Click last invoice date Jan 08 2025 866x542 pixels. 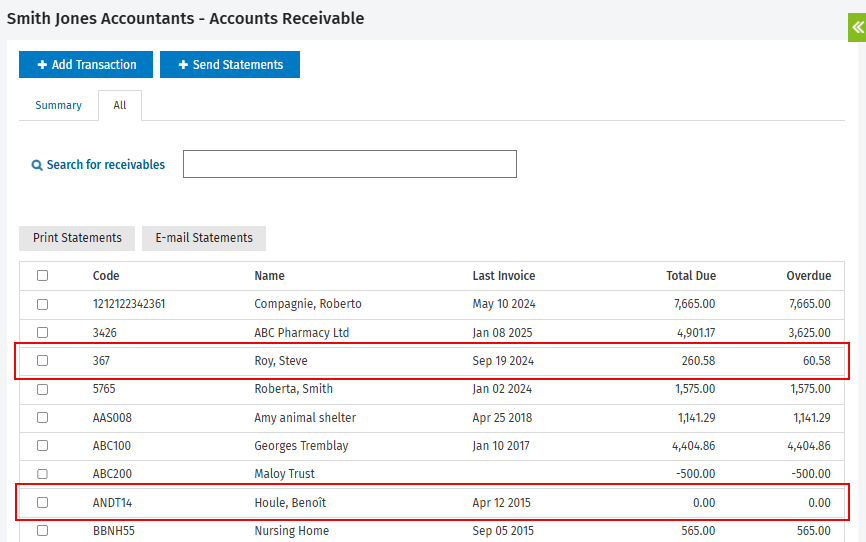click(502, 333)
